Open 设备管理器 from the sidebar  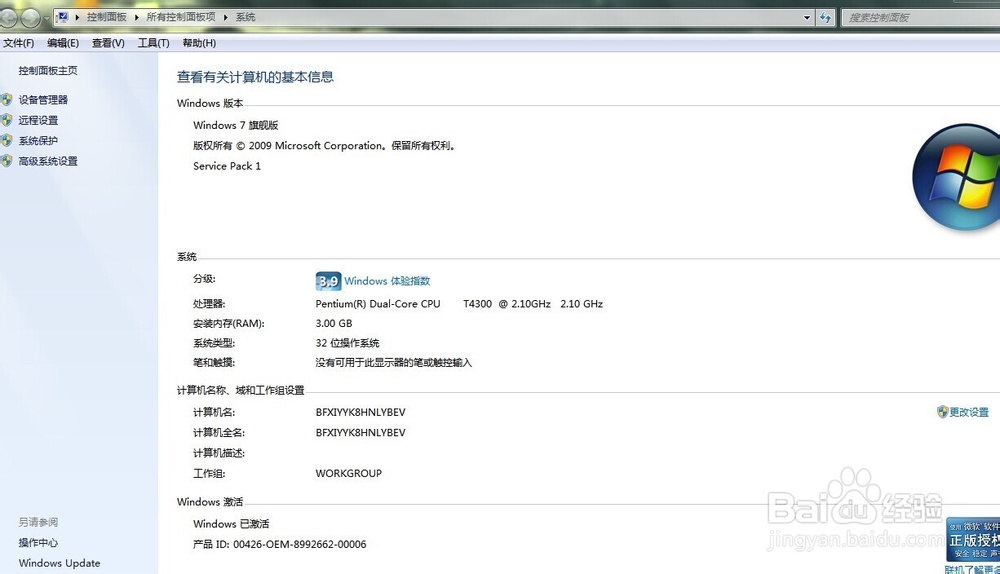point(43,99)
